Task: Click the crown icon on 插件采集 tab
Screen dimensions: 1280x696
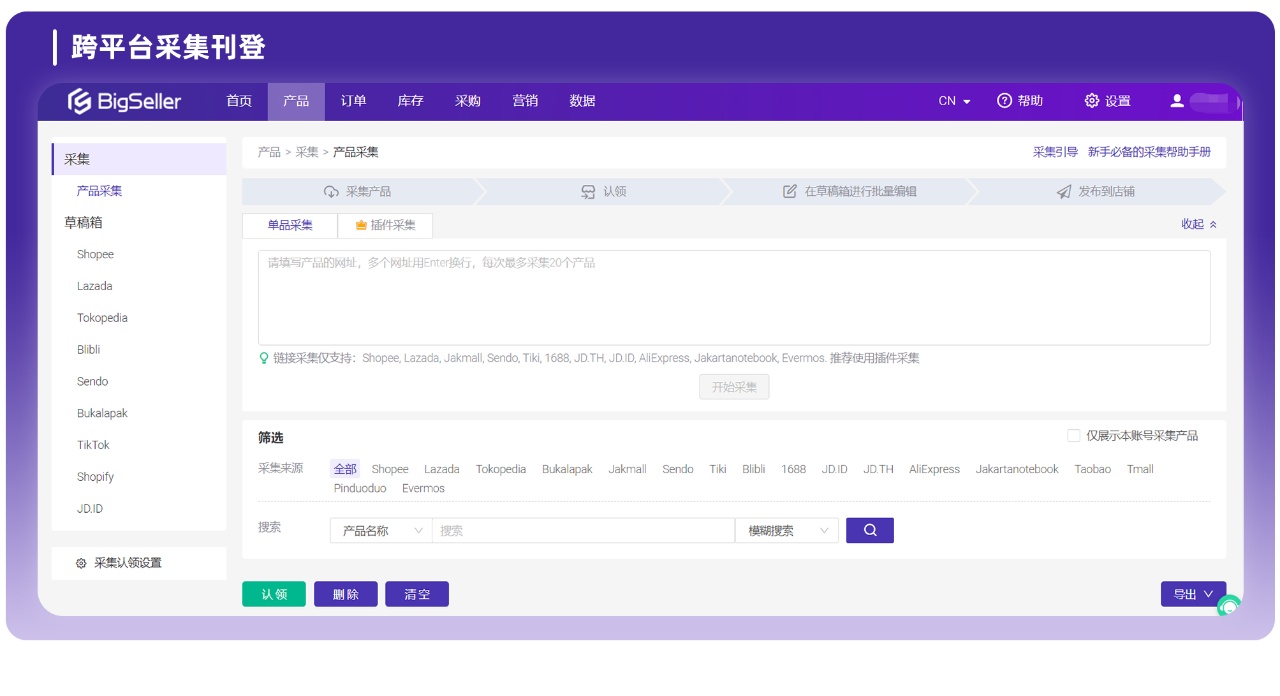Action: pos(360,225)
